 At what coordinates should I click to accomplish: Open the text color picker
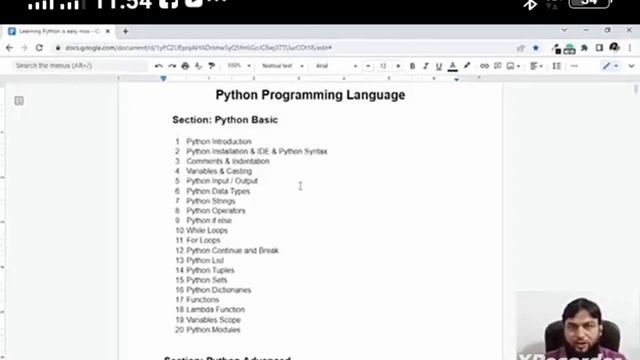[x=452, y=66]
